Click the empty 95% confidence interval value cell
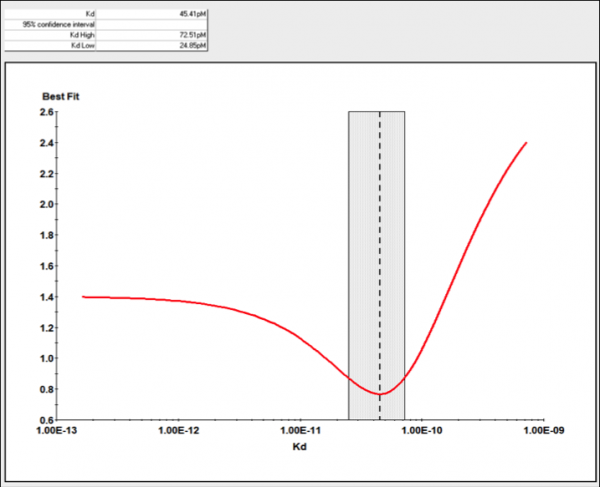 [x=155, y=25]
